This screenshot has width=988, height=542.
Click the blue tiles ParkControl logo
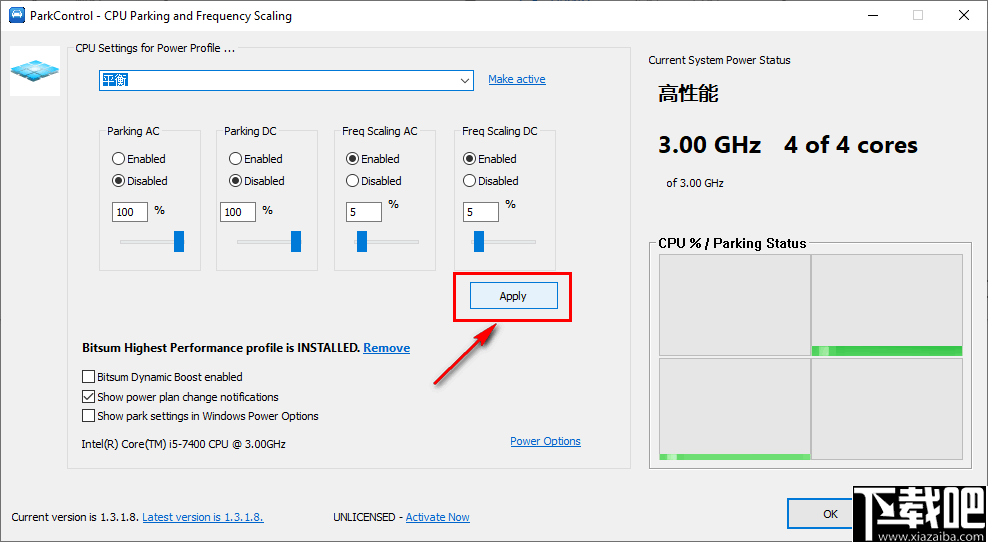point(35,71)
